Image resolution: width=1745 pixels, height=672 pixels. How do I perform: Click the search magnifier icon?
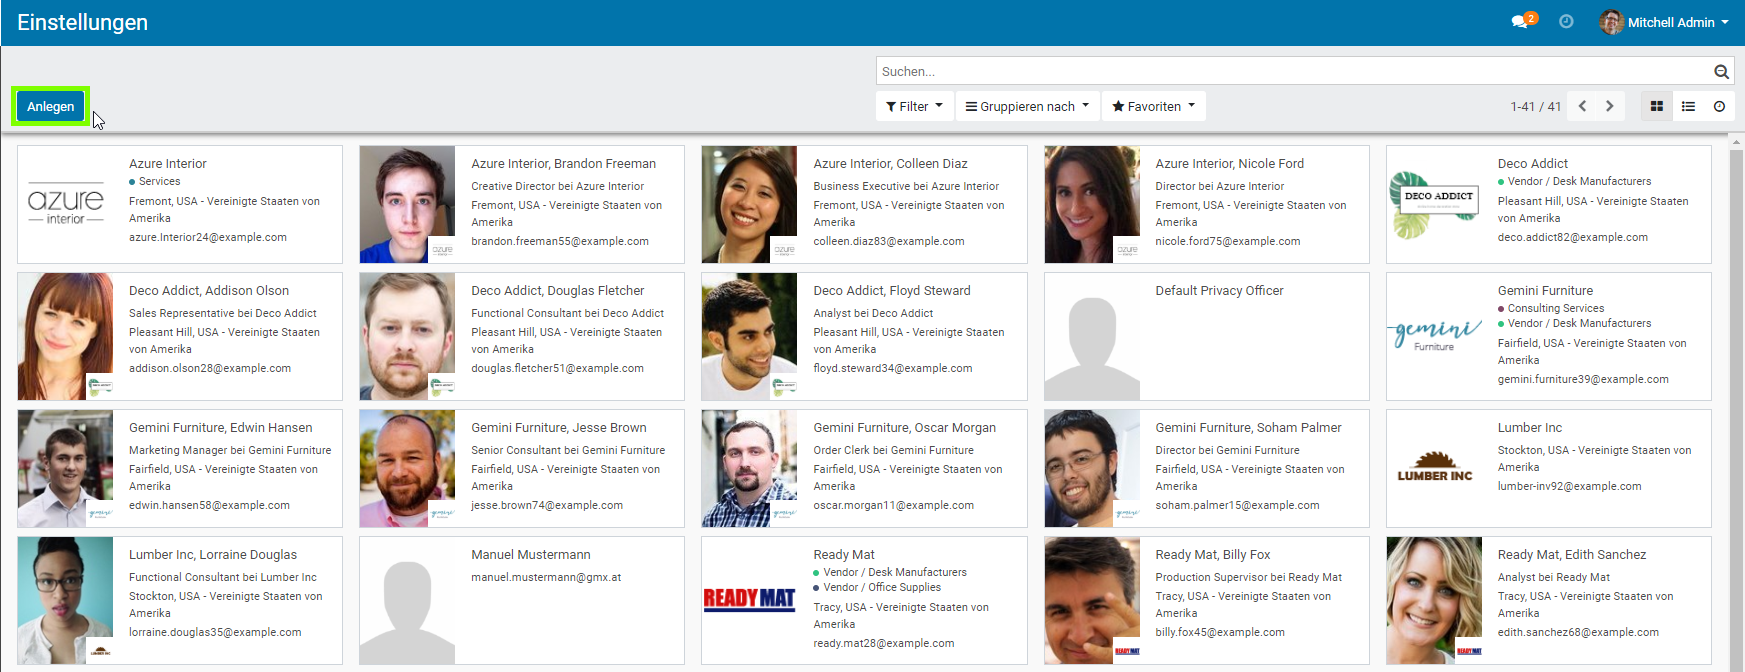(1721, 72)
